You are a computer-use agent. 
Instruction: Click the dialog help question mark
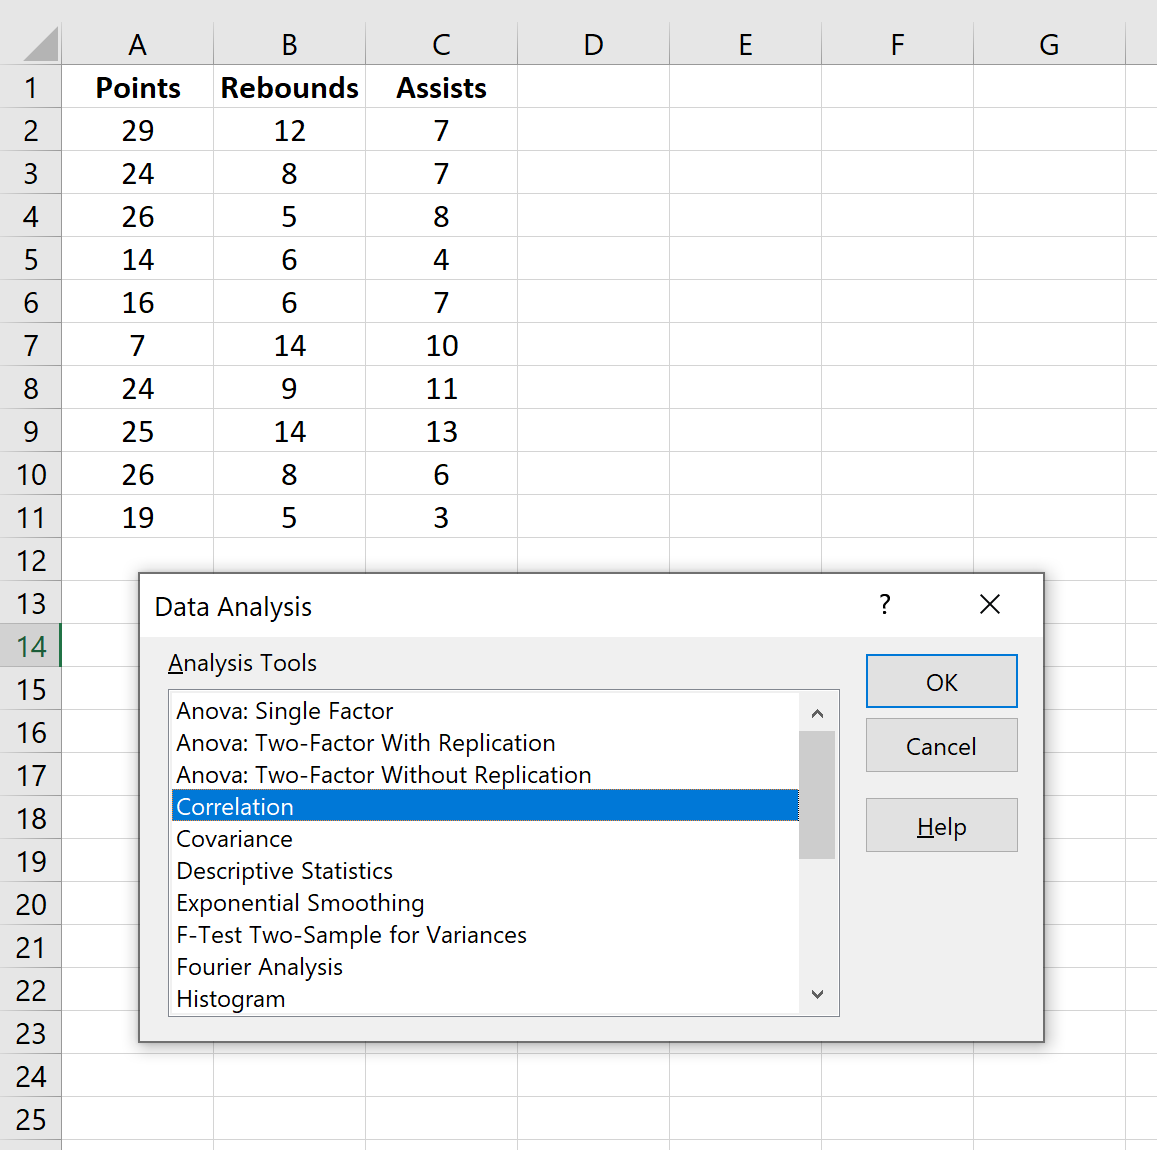tap(884, 604)
